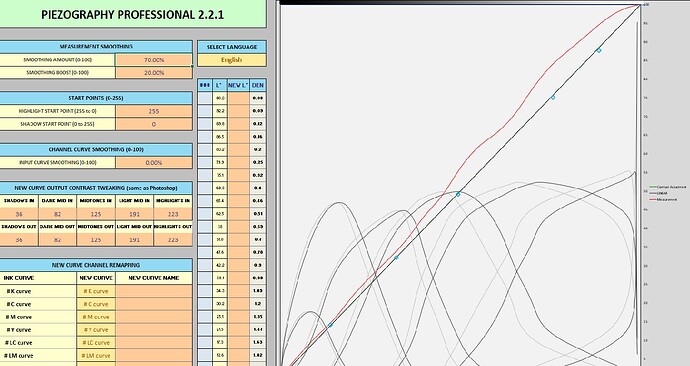This screenshot has width=690, height=366.
Task: Click the Measurement Smoothing header
Action: 96,47
